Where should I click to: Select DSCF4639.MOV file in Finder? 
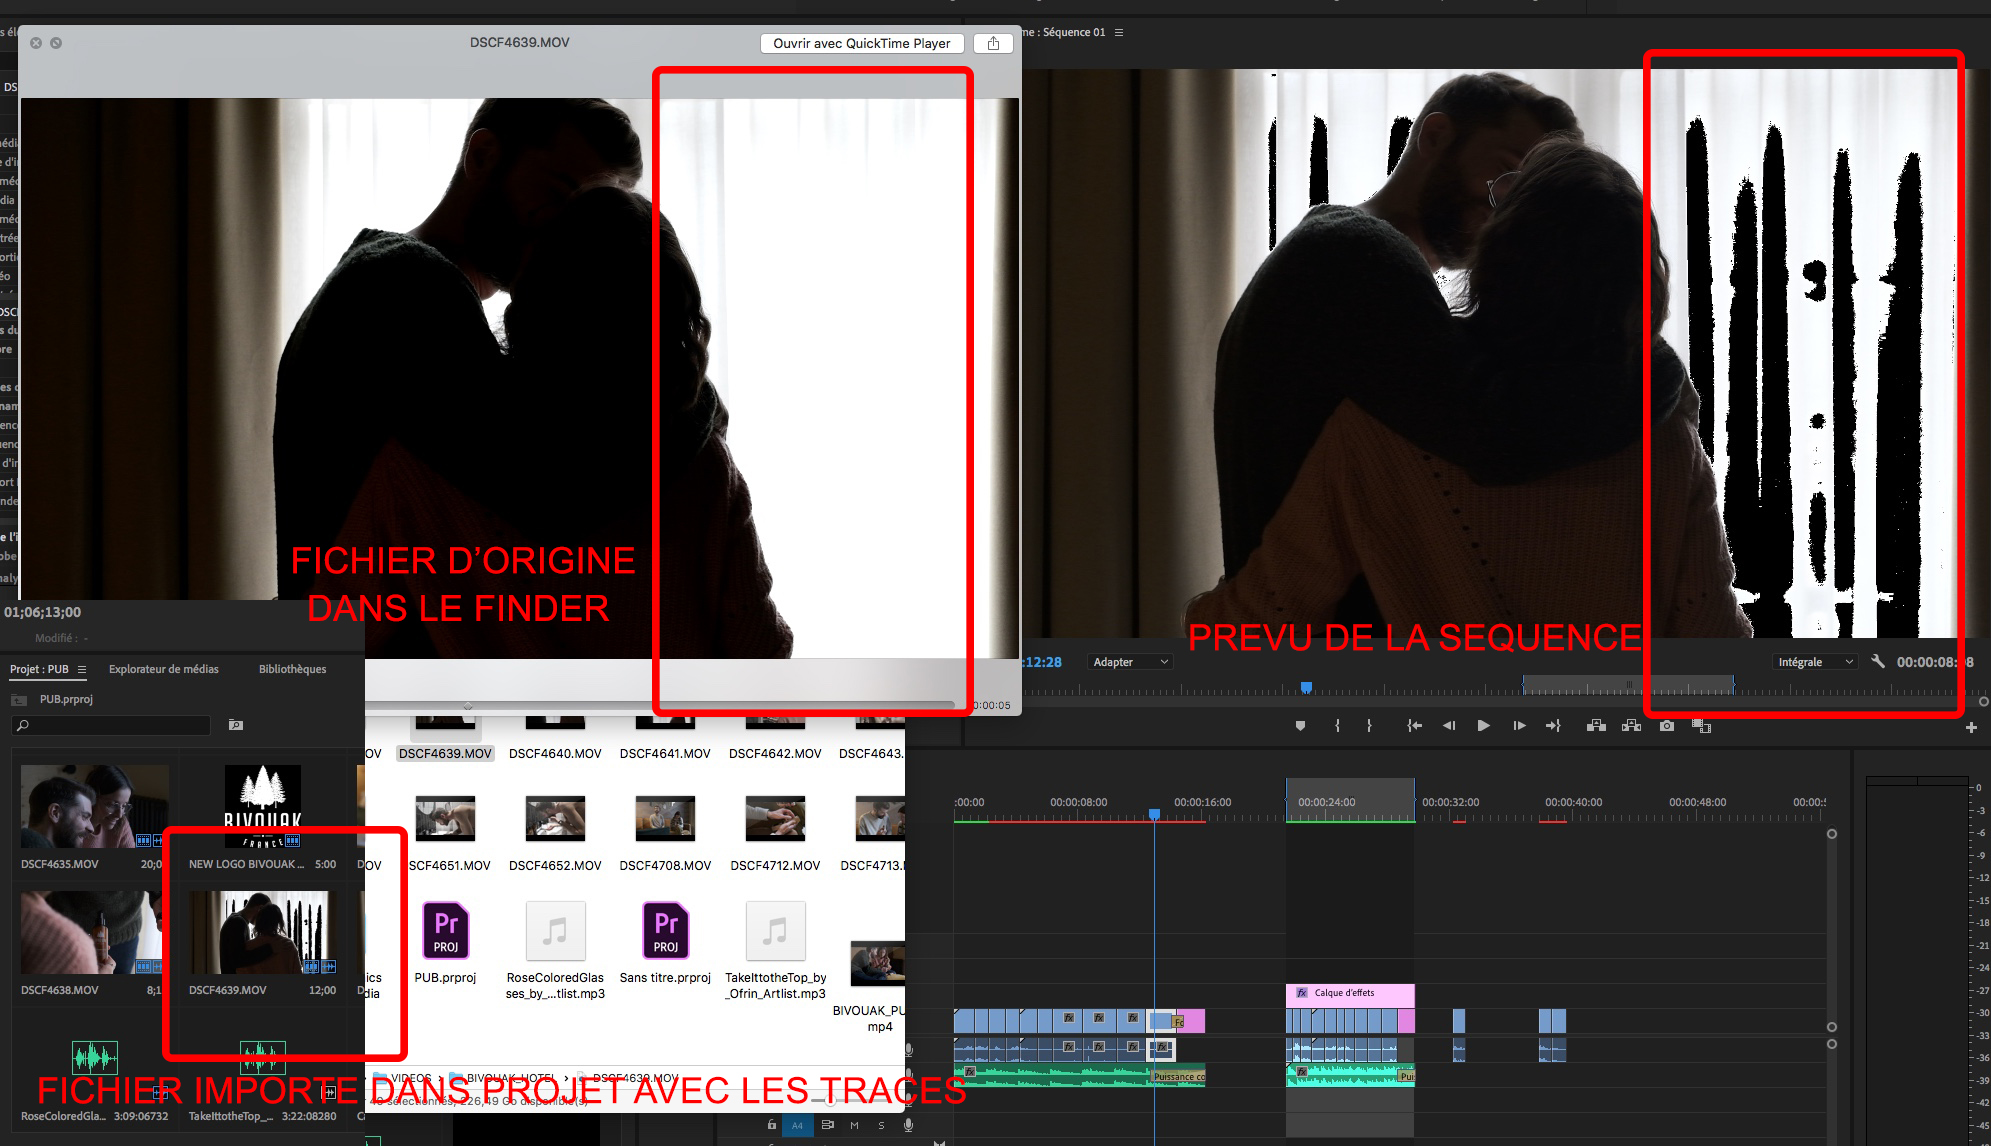[445, 753]
